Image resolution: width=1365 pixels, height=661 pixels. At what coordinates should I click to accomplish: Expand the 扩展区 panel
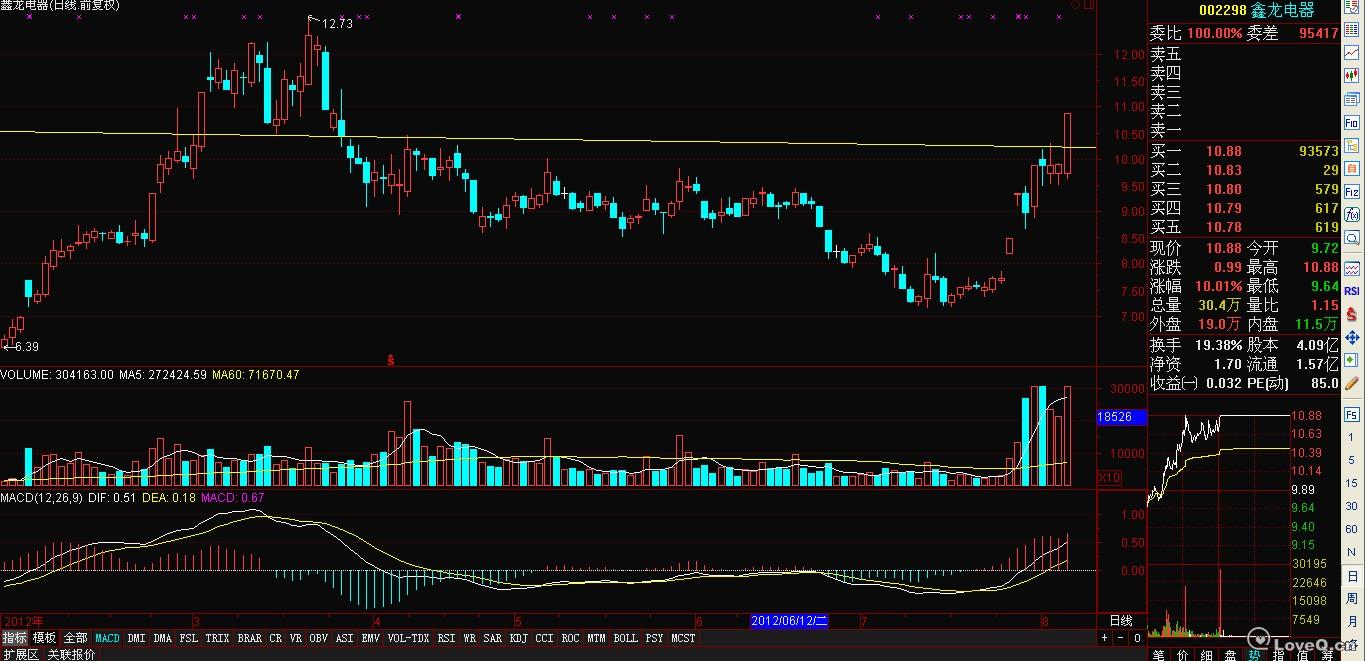click(21, 654)
